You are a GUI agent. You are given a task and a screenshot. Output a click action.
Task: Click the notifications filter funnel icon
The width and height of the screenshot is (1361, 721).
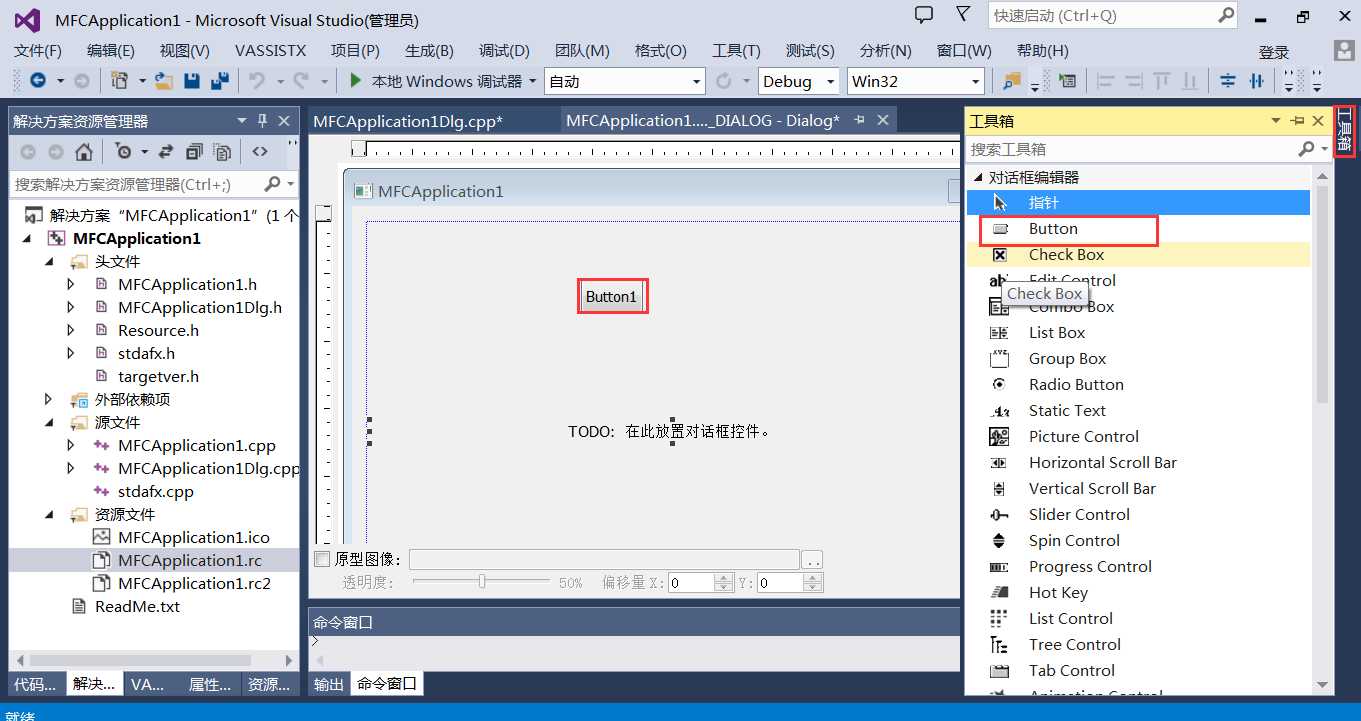[x=962, y=15]
